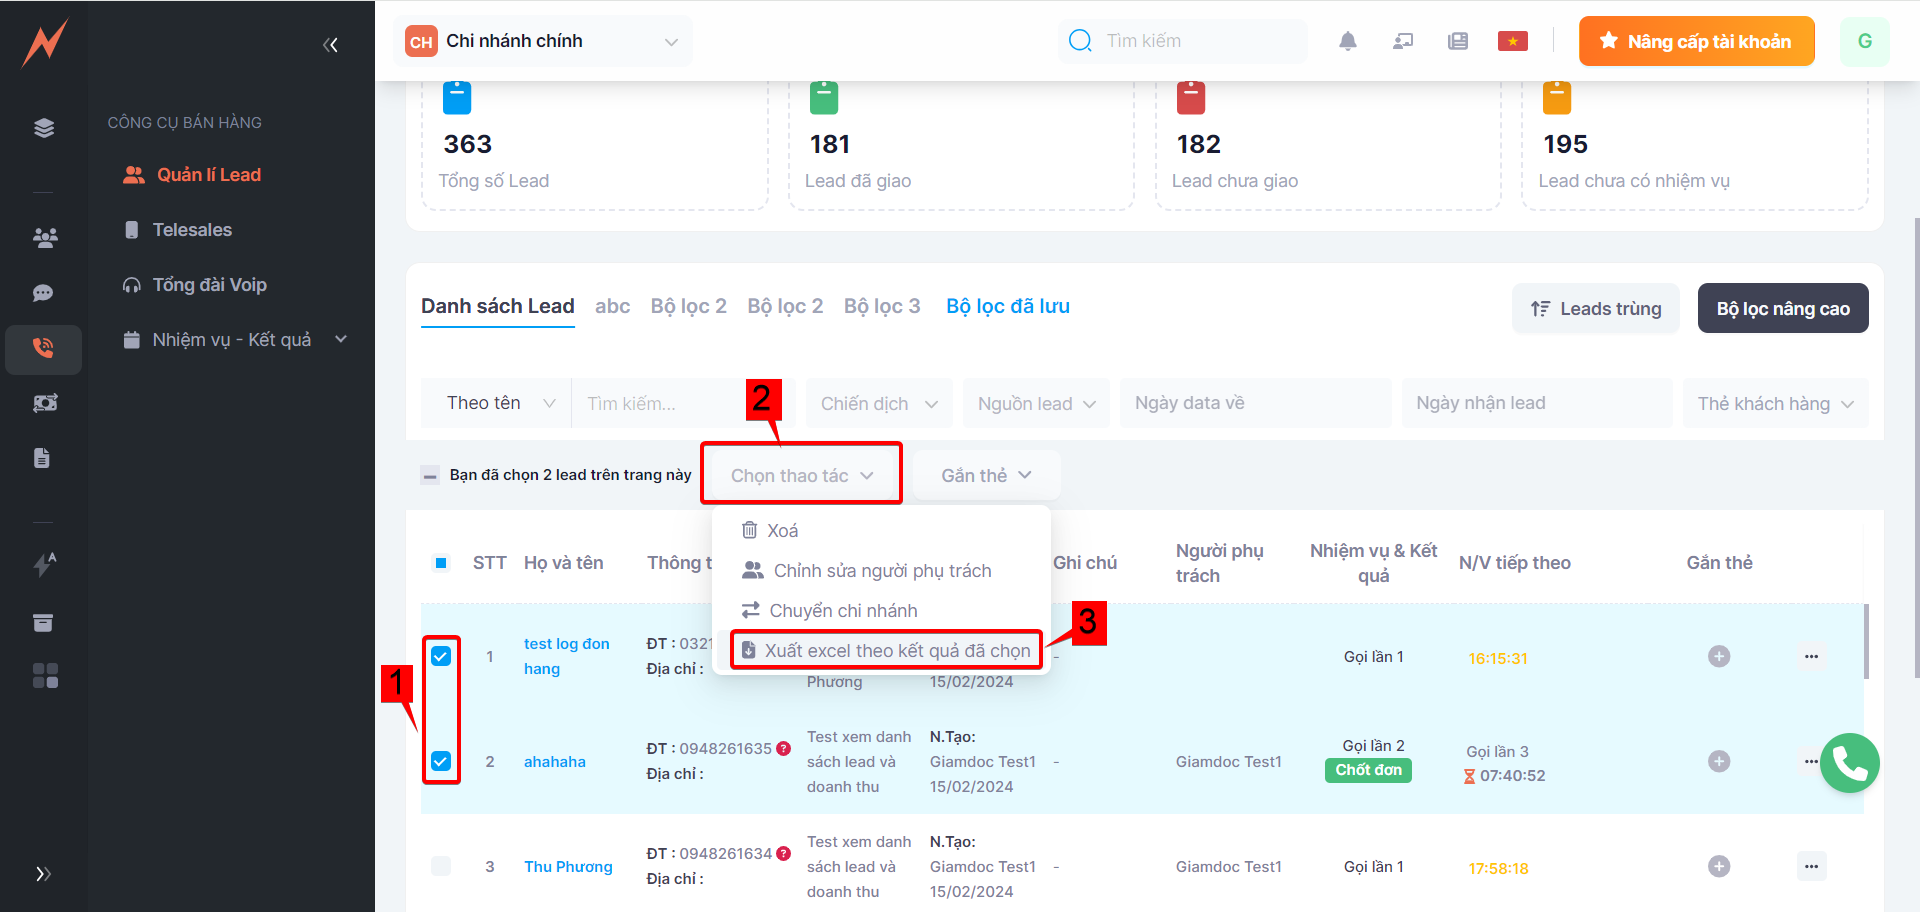The width and height of the screenshot is (1920, 912).
Task: Select Xuất excel theo kết quả đã chọn
Action: (x=886, y=650)
